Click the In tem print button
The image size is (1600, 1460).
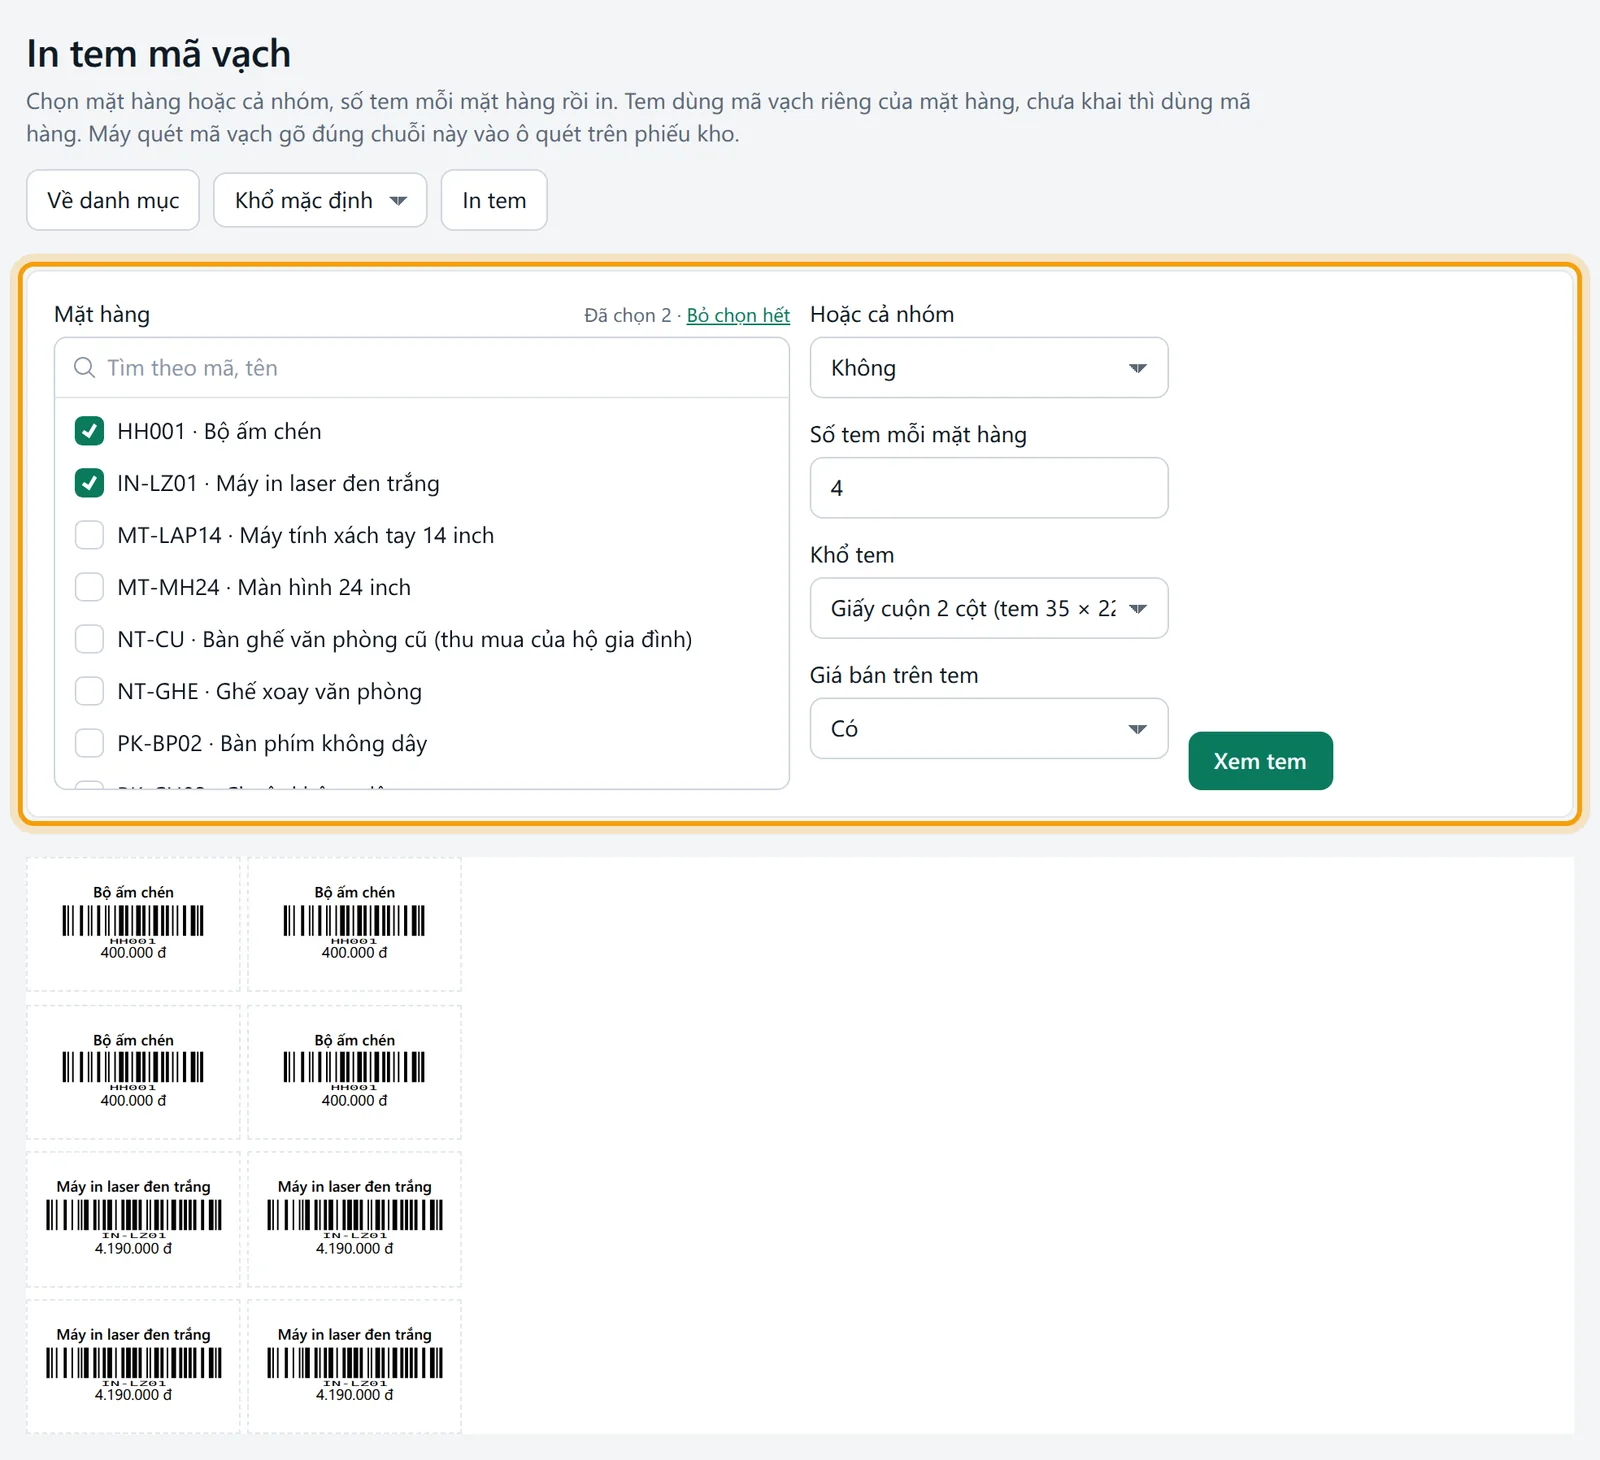click(x=494, y=200)
